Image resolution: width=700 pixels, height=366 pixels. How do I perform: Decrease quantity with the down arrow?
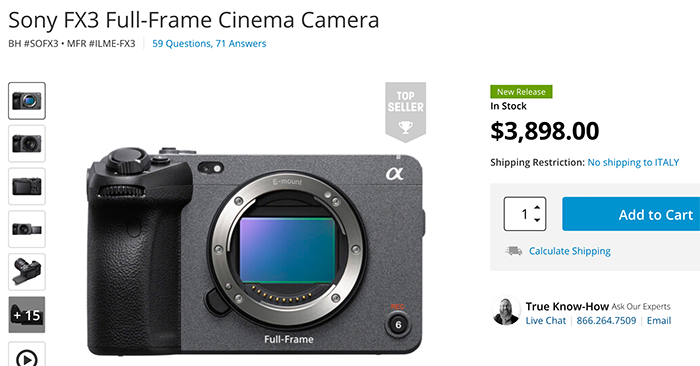pos(537,220)
